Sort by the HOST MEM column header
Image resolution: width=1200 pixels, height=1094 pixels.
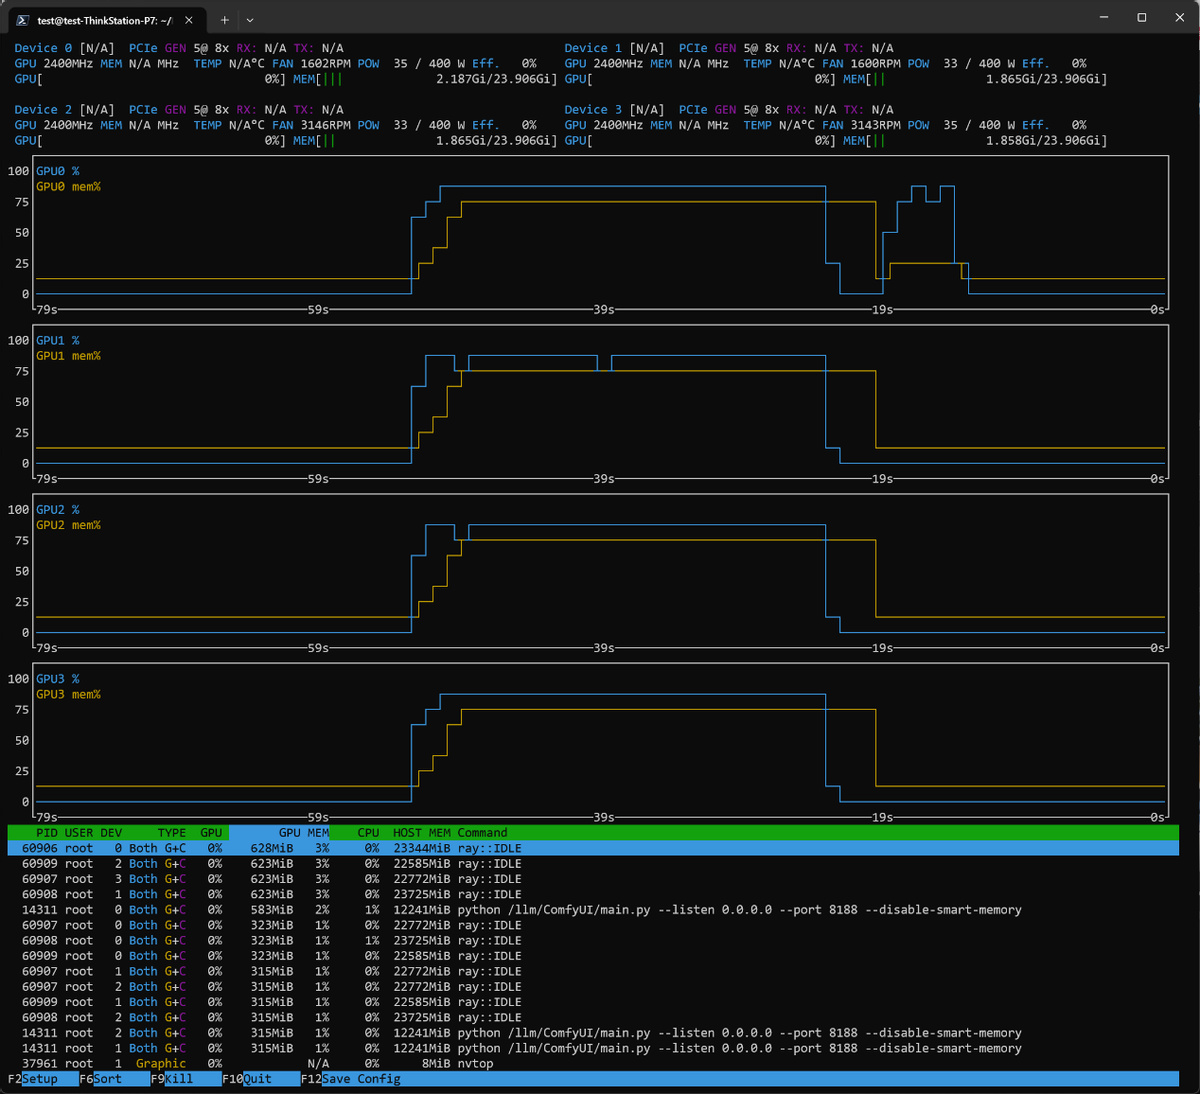(422, 833)
